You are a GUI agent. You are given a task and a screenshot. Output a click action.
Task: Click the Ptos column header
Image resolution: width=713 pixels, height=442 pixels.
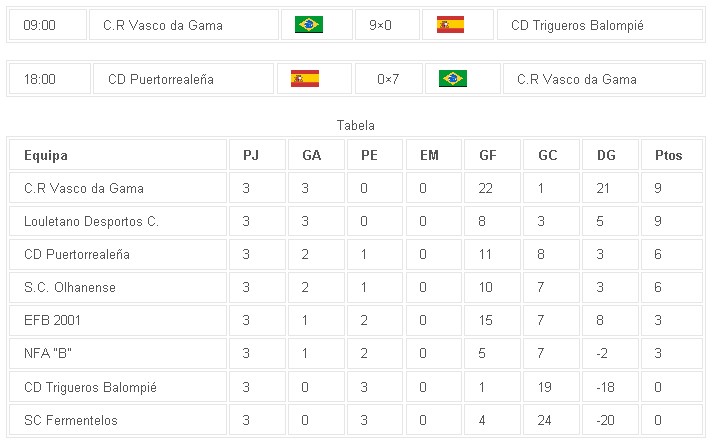tap(668, 155)
